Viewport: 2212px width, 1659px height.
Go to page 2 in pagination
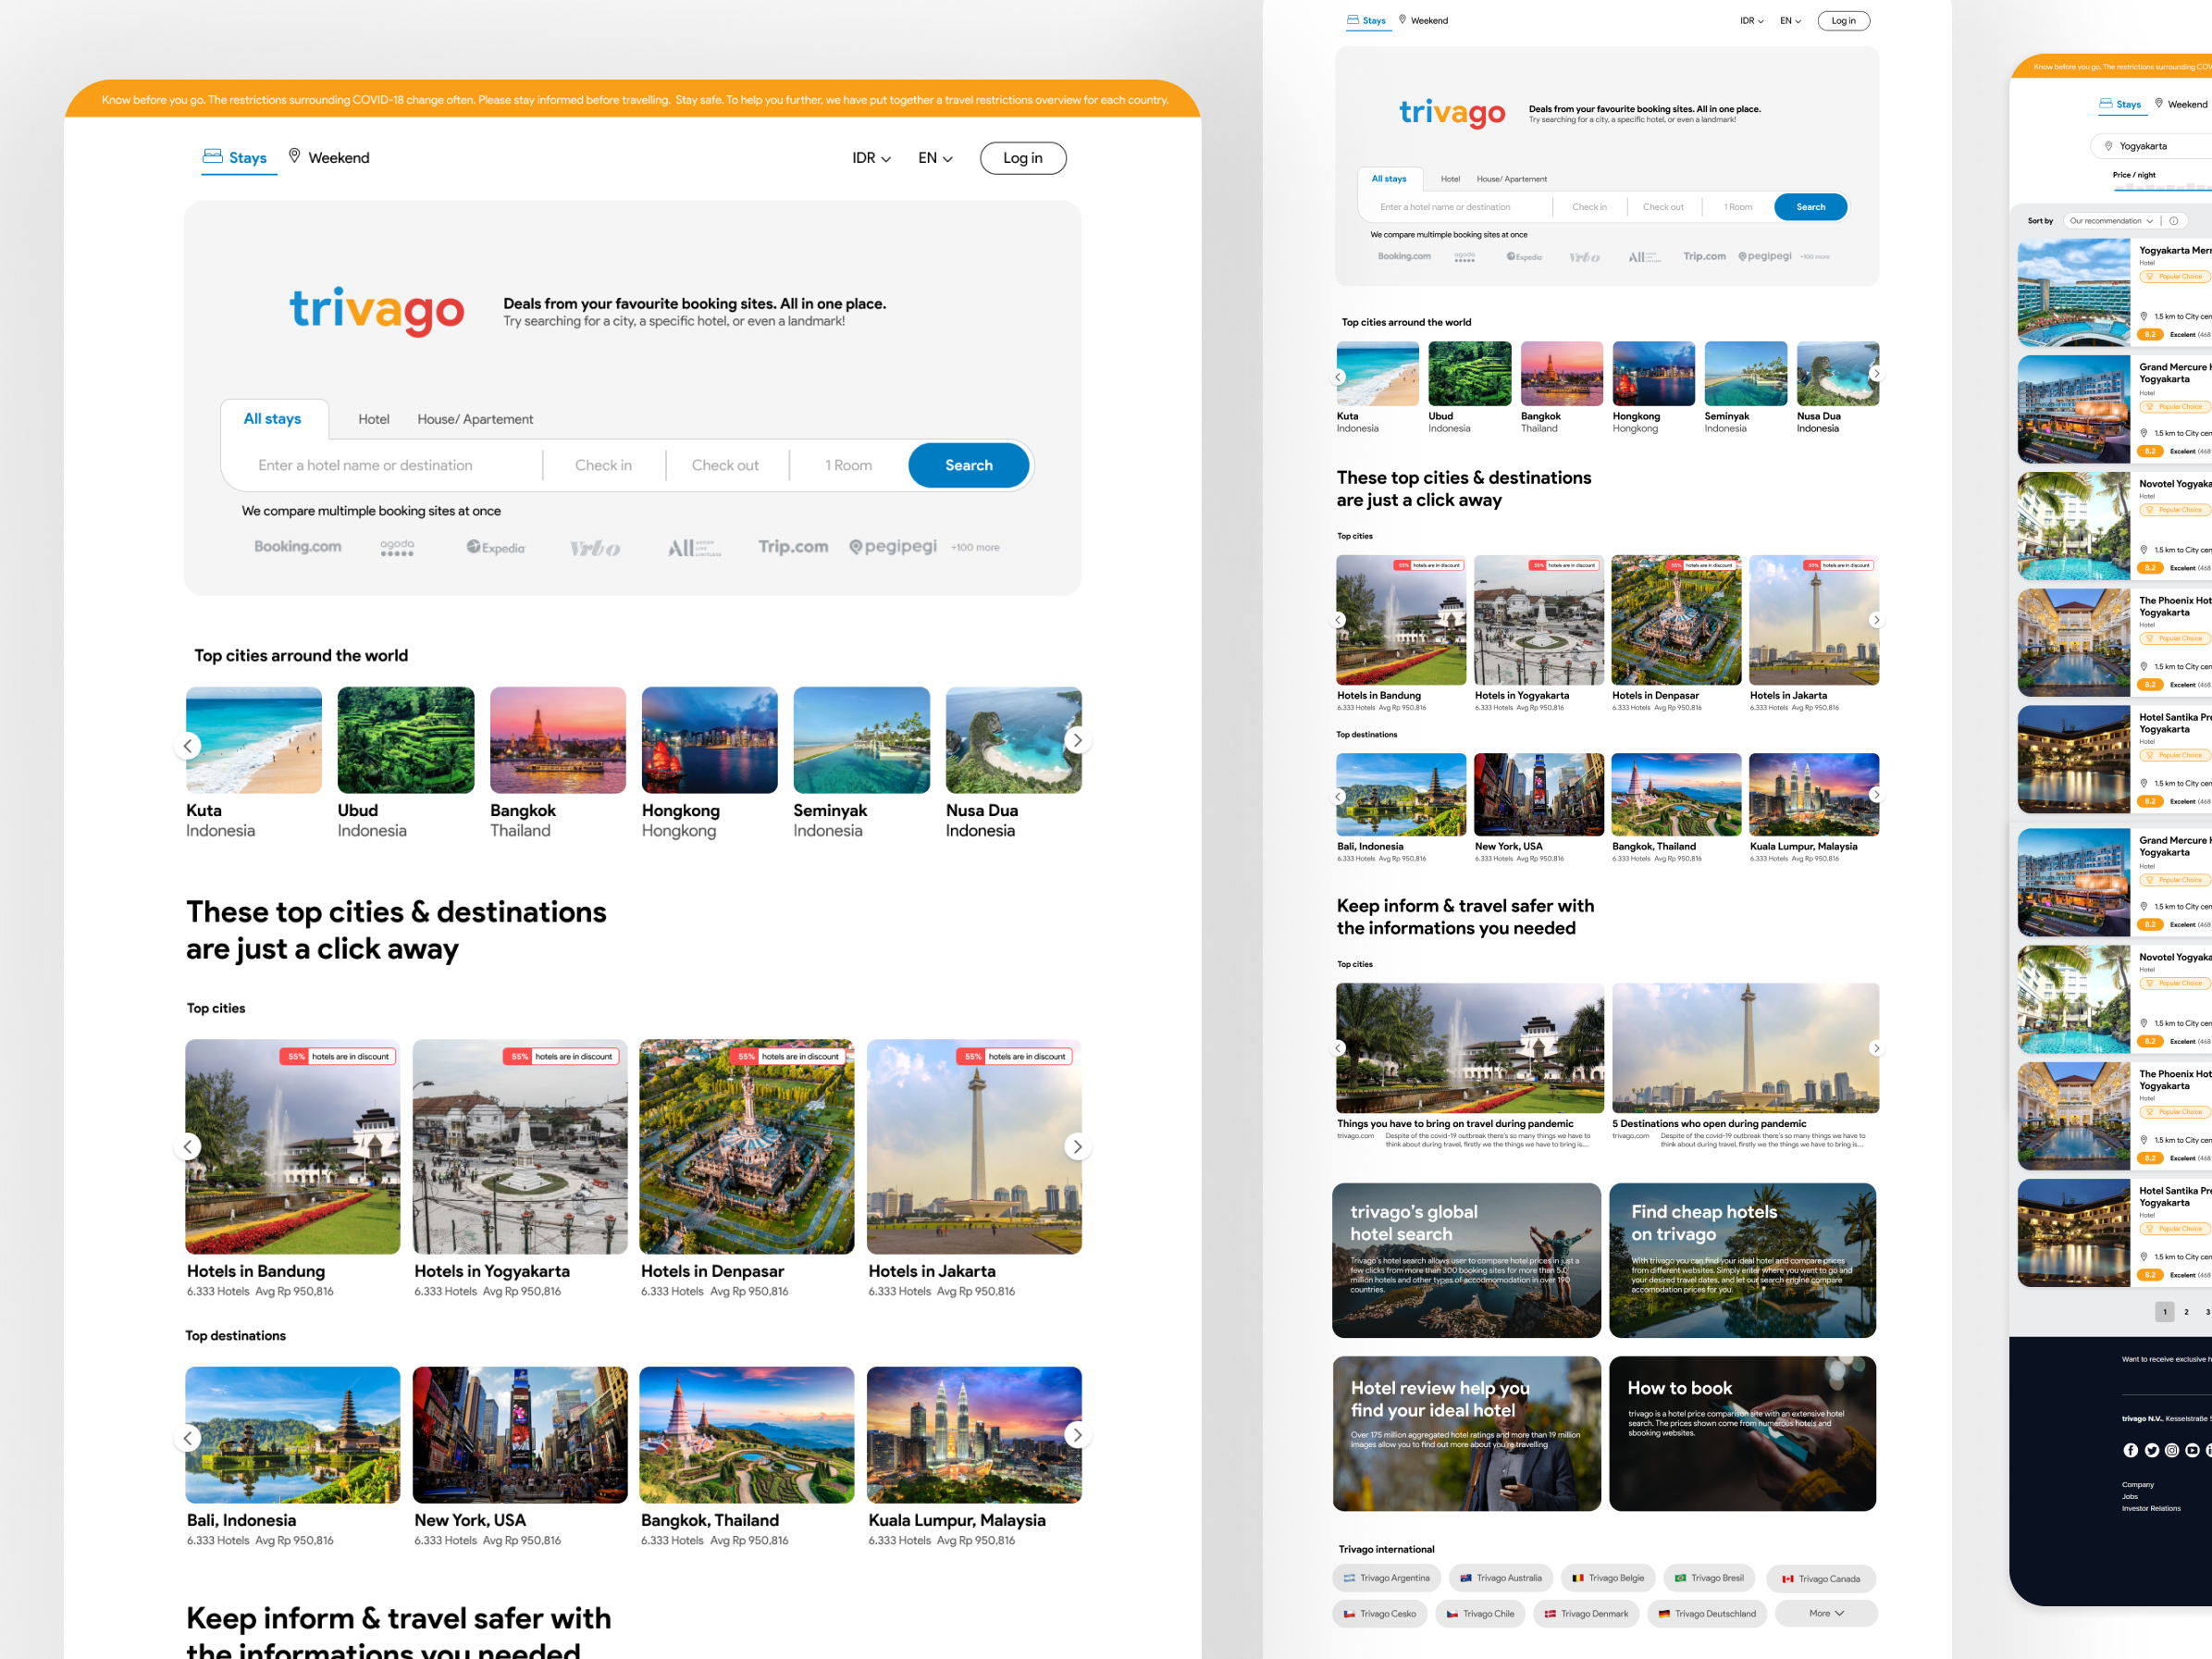coord(2186,1312)
